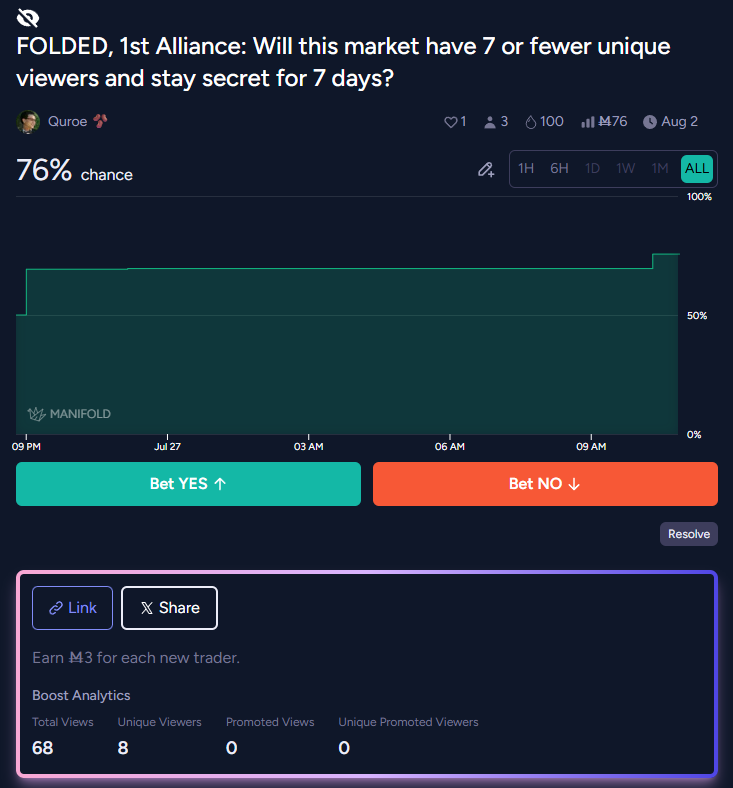Open traders list person icon
Image resolution: width=733 pixels, height=788 pixels.
pos(489,122)
